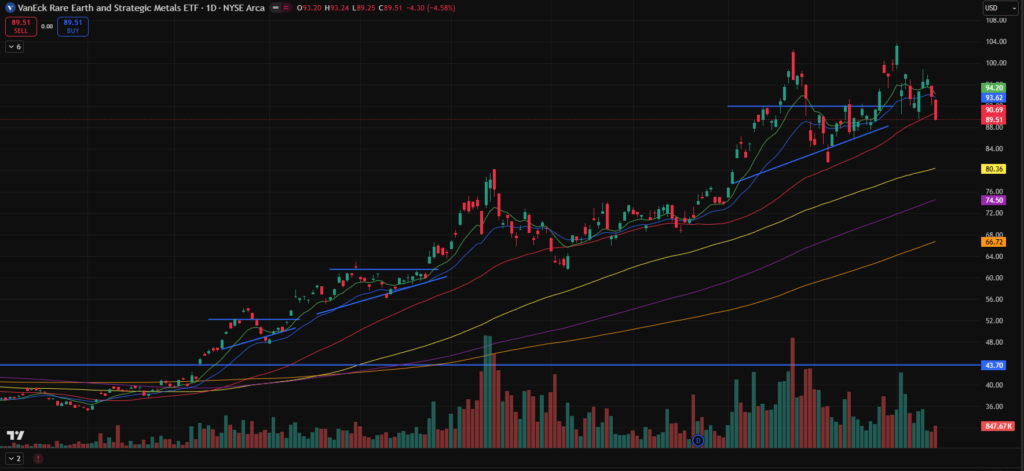
Task: Click the VanEck symbol logo icon
Action: coord(9,7)
